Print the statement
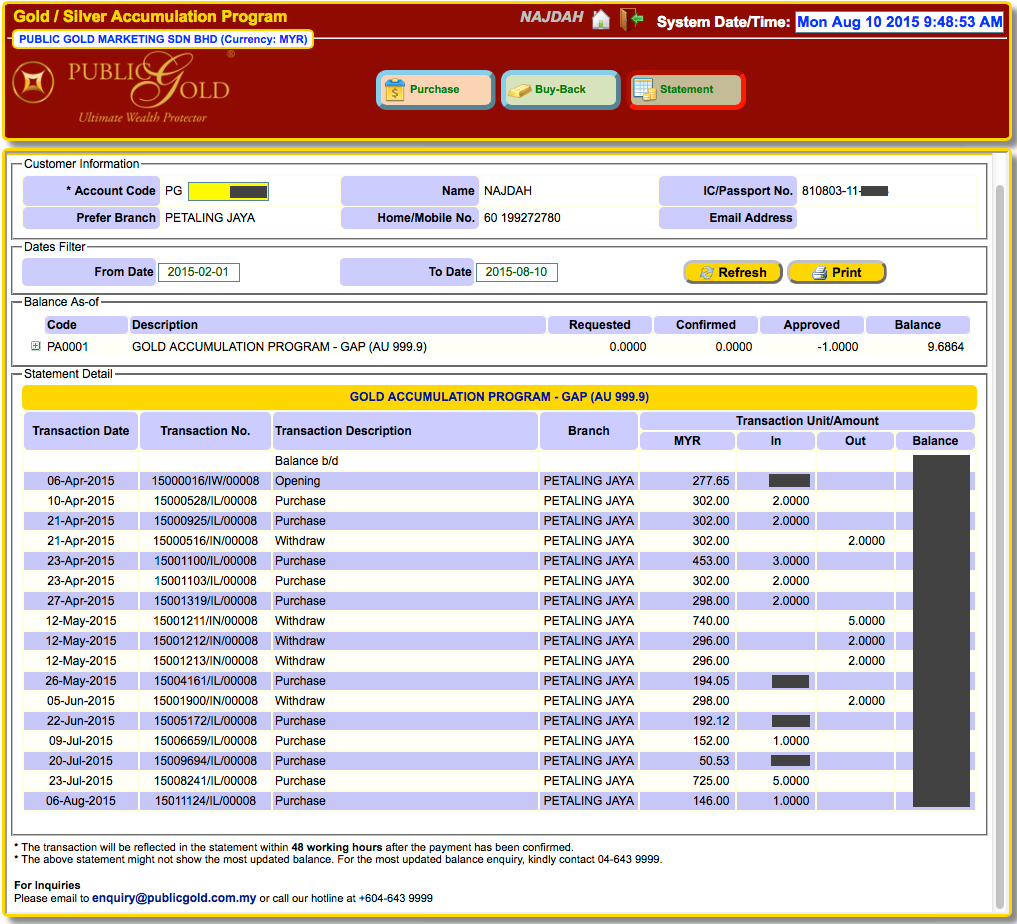1017x924 pixels. (836, 272)
